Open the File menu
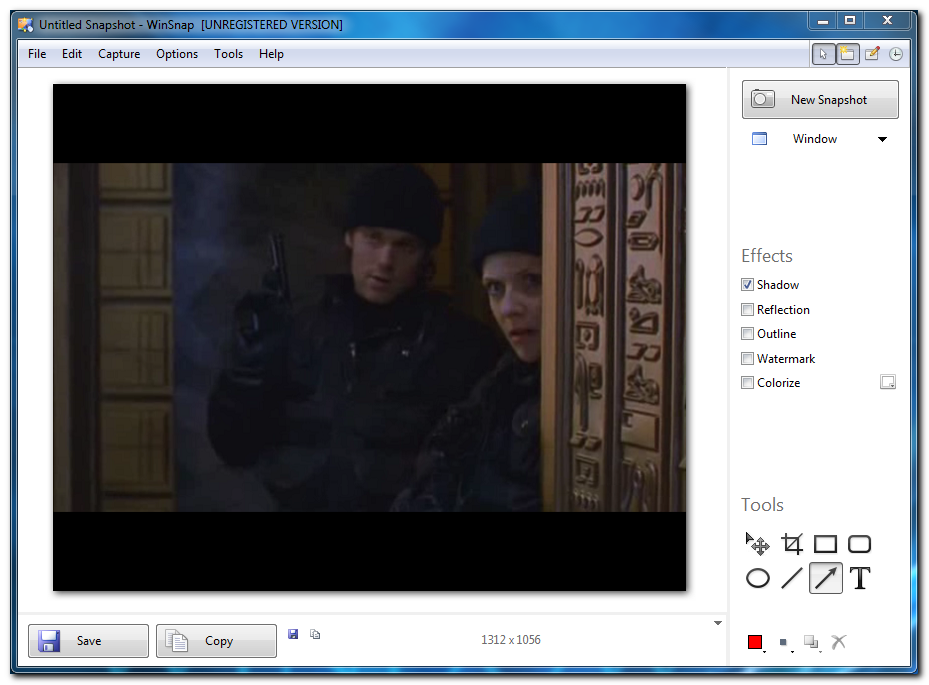The height and width of the screenshot is (685, 929). [x=37, y=54]
